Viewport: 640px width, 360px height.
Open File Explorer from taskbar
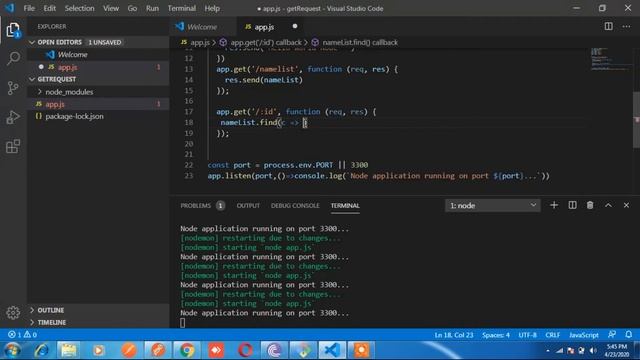coord(69,350)
